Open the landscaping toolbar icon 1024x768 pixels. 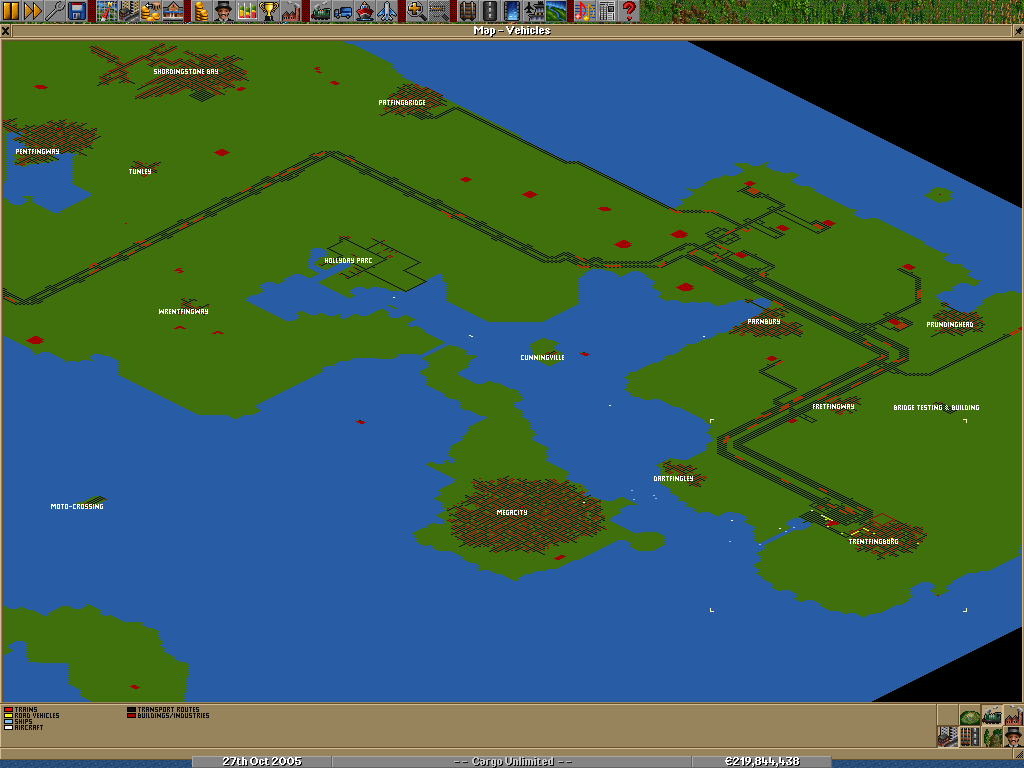pyautogui.click(x=556, y=11)
